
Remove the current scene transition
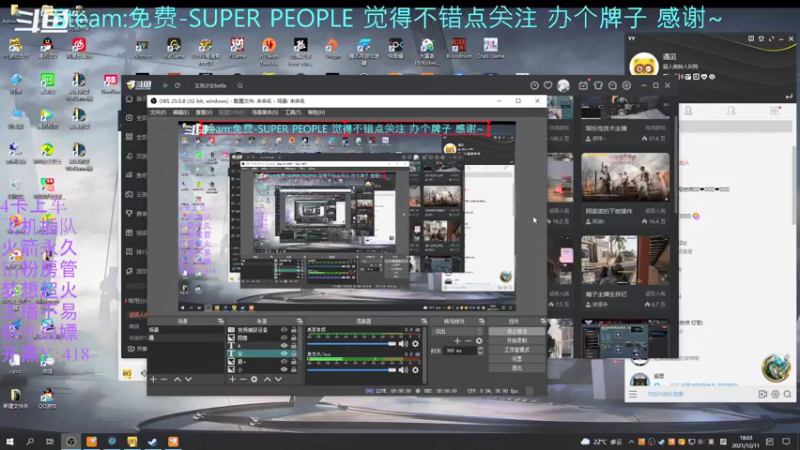pos(468,341)
